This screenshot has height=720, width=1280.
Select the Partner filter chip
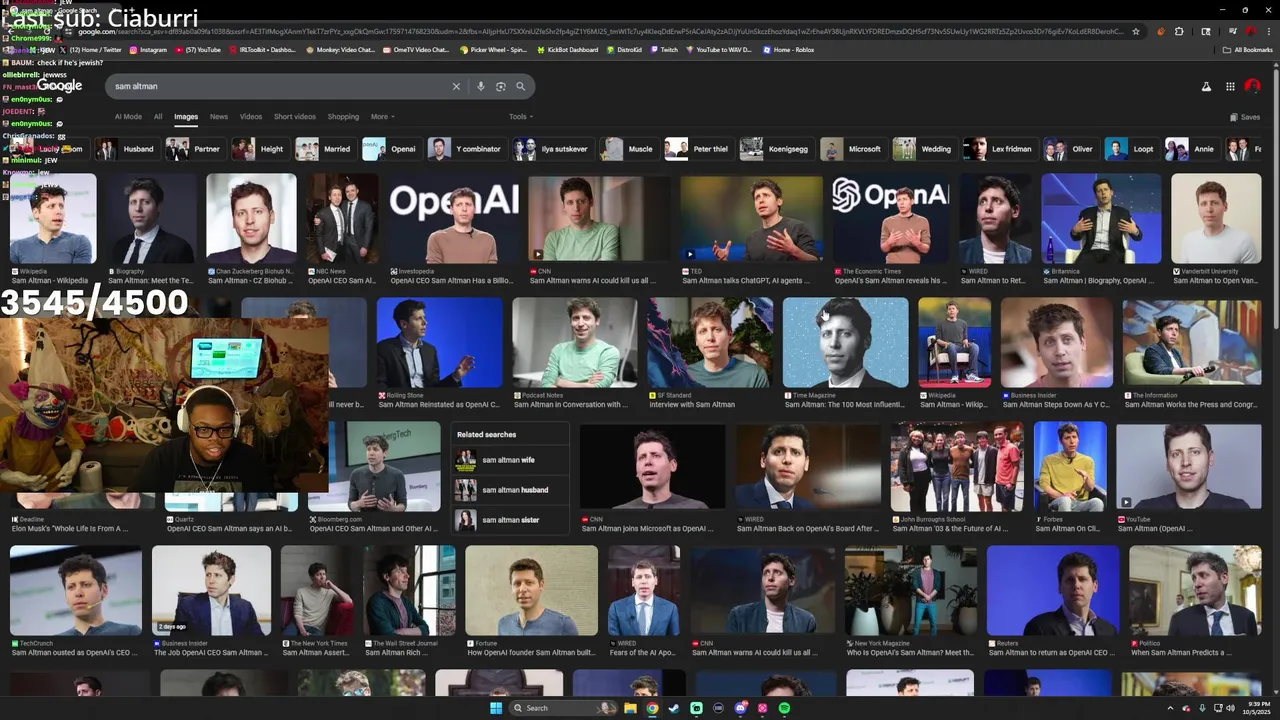click(x=195, y=149)
